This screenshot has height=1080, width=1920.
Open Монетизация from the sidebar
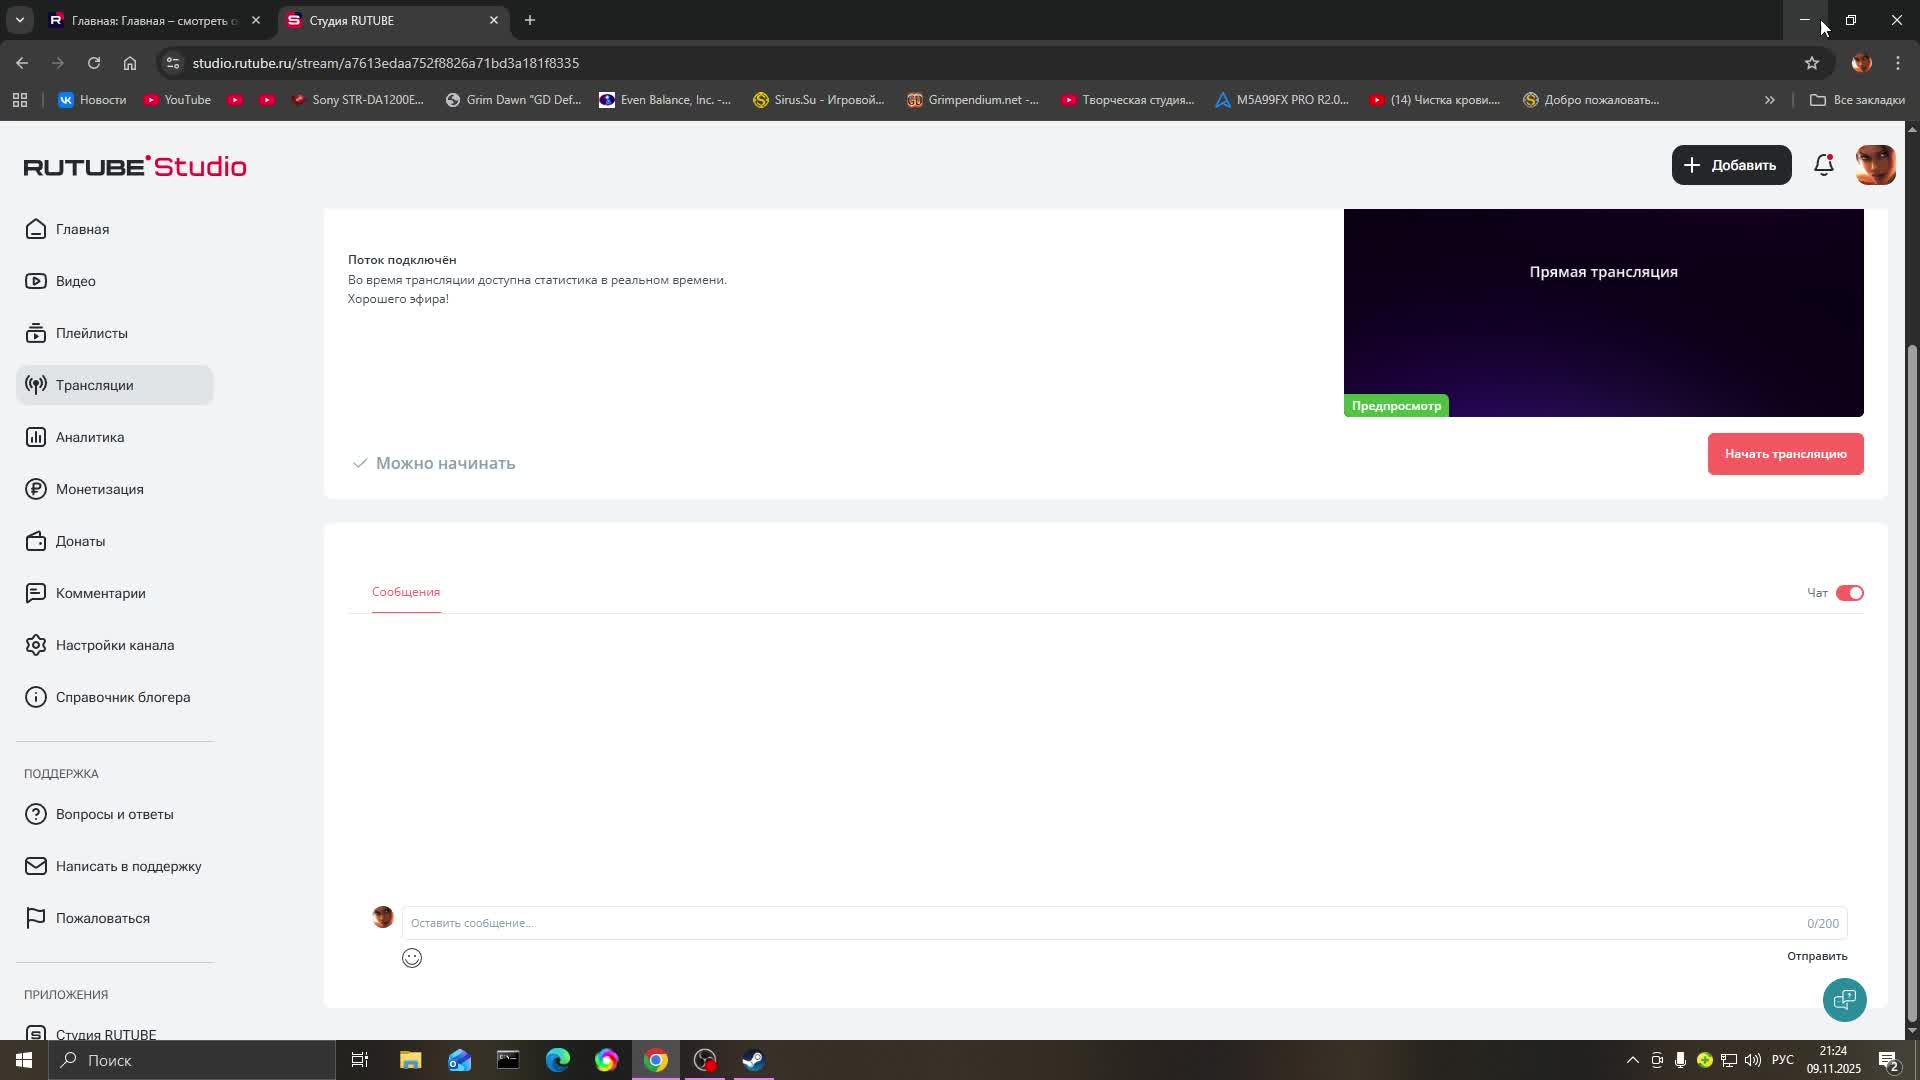99,489
